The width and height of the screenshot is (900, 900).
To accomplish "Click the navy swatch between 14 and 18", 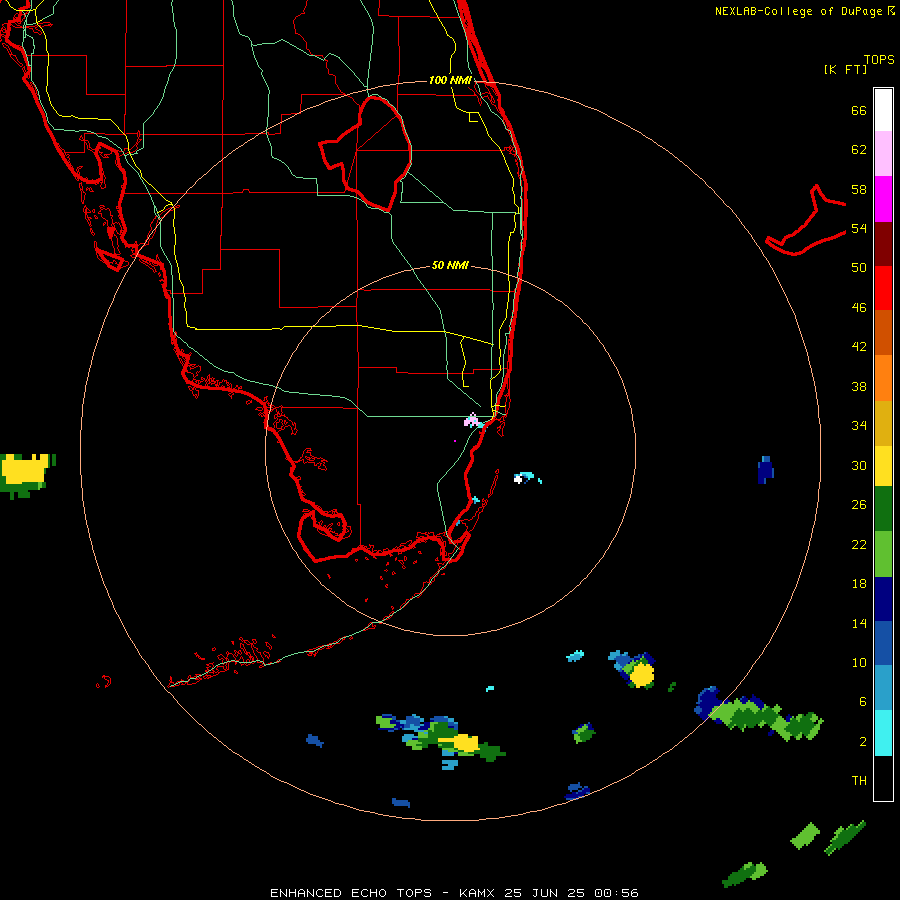I will pyautogui.click(x=883, y=599).
